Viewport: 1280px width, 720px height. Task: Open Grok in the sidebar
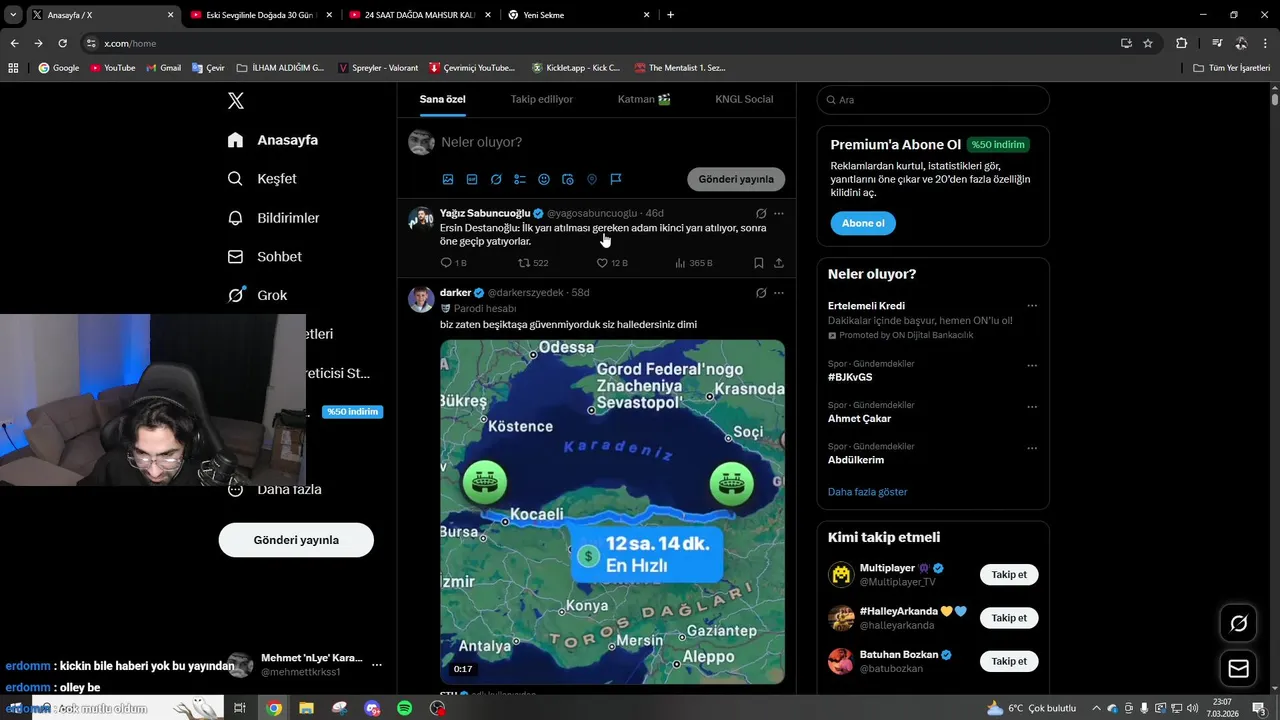(x=257, y=295)
